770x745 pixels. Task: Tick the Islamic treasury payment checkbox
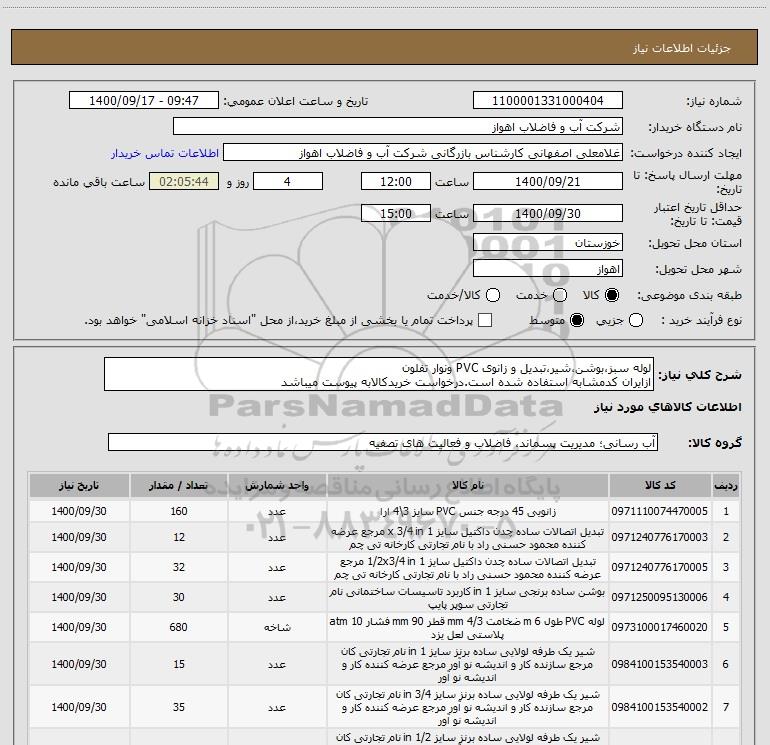pos(485,320)
